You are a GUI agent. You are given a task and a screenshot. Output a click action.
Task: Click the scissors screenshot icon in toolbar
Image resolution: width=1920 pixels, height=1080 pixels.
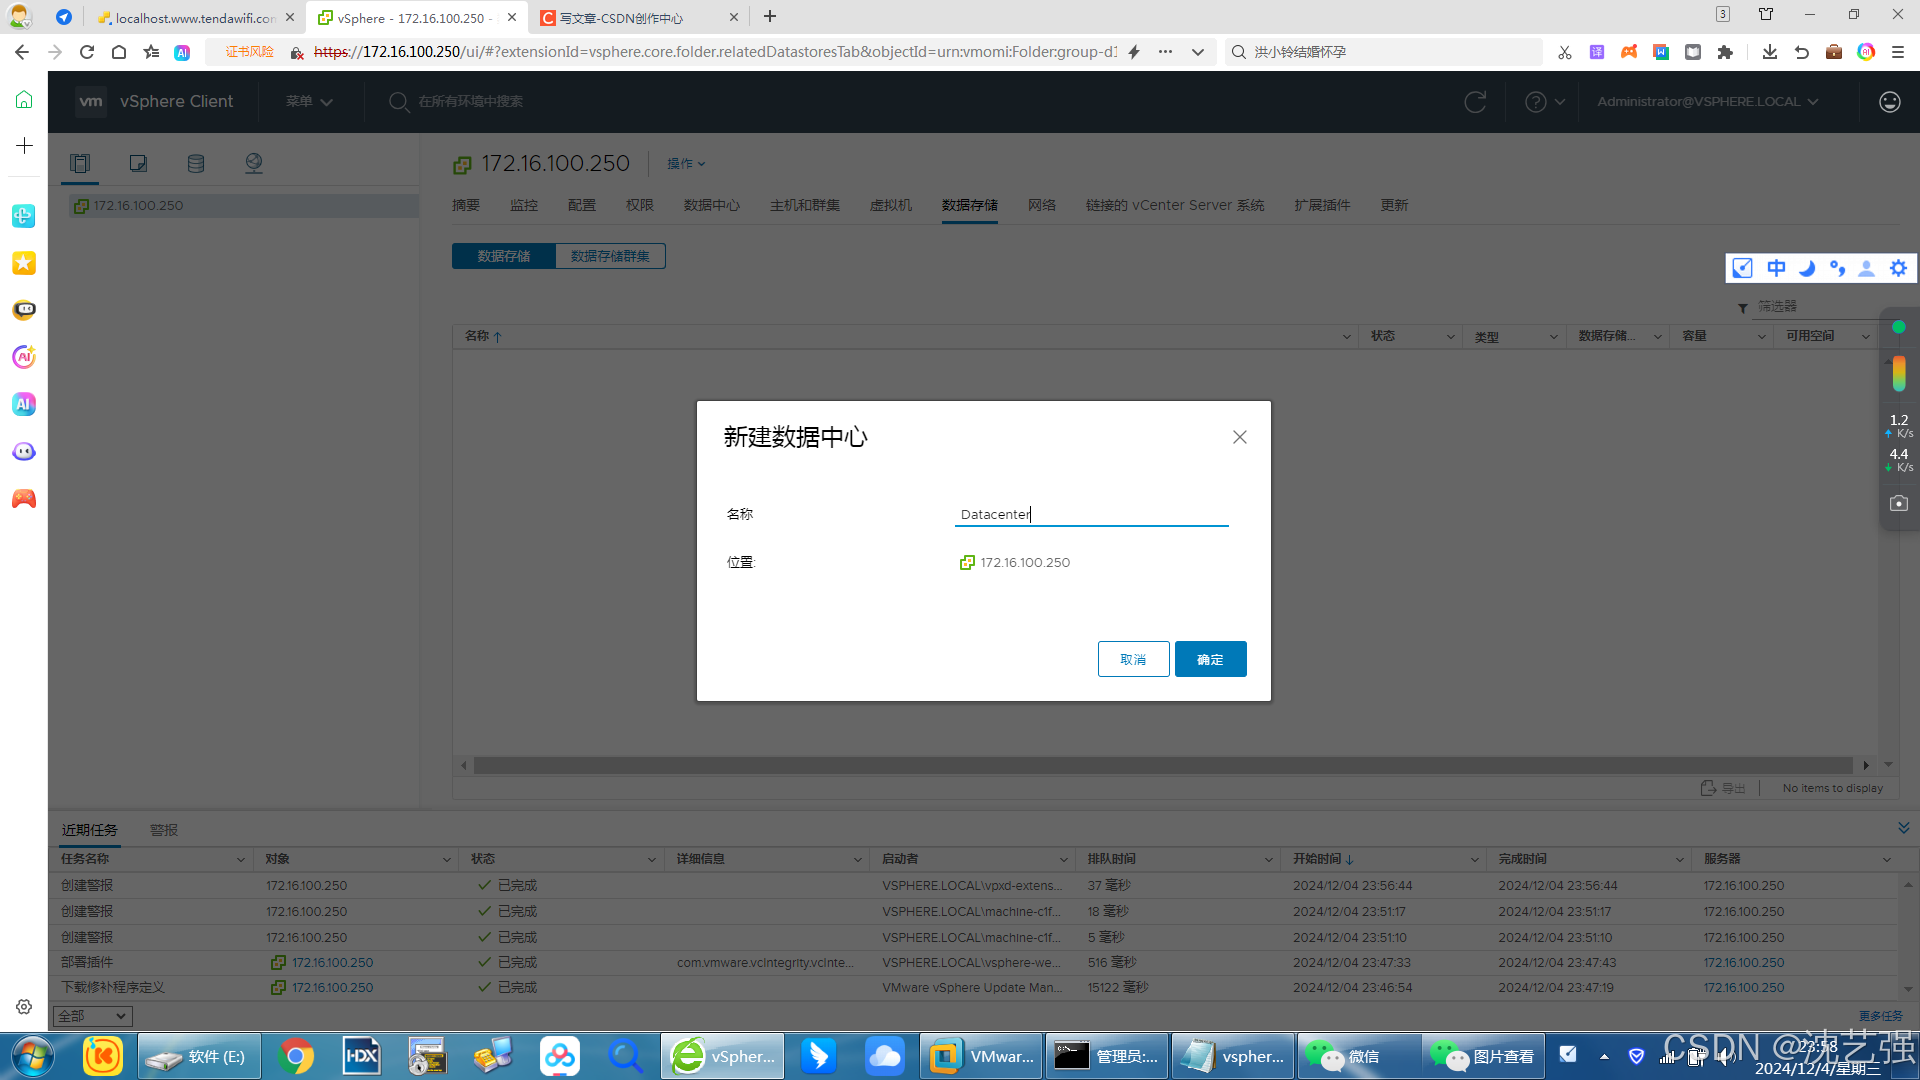point(1564,52)
